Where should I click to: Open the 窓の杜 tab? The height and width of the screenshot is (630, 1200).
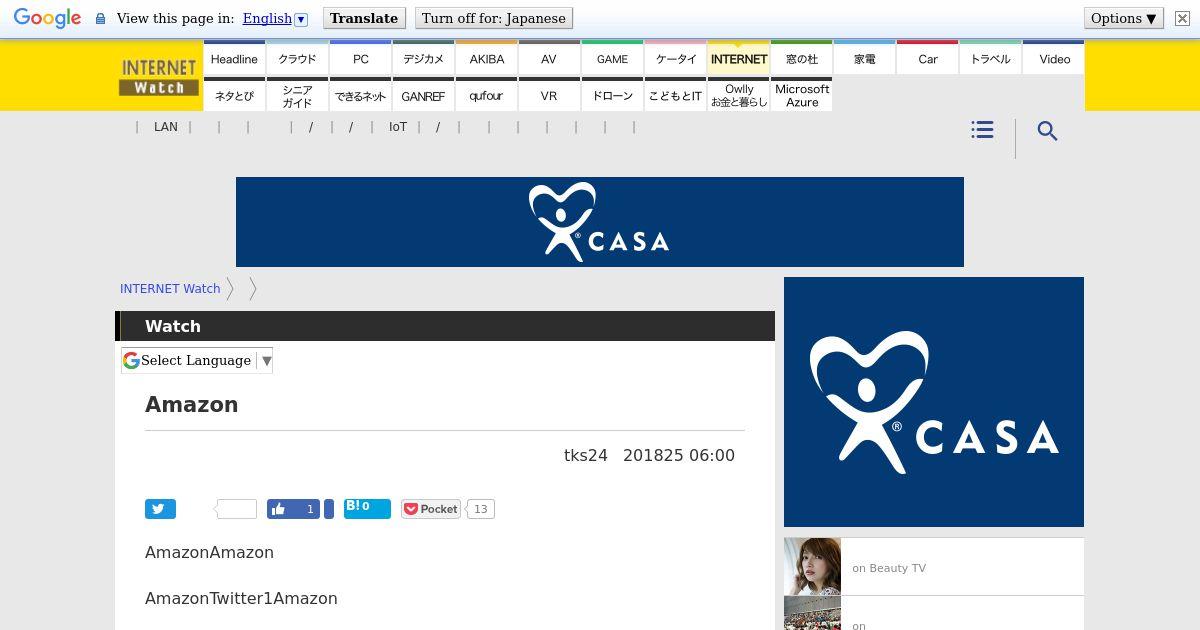801,58
